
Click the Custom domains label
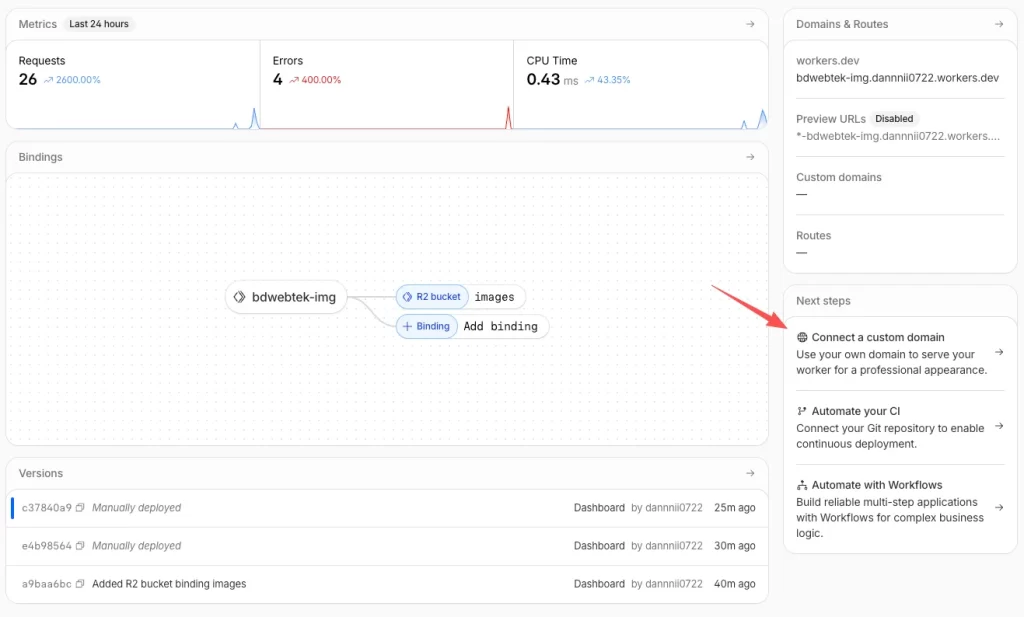click(x=839, y=178)
